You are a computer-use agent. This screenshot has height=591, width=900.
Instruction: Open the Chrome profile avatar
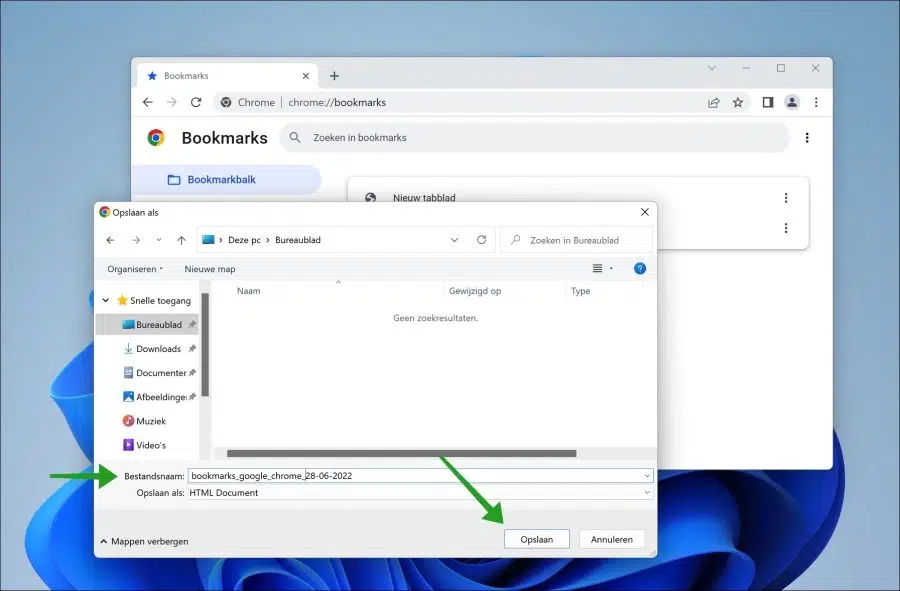[x=792, y=102]
